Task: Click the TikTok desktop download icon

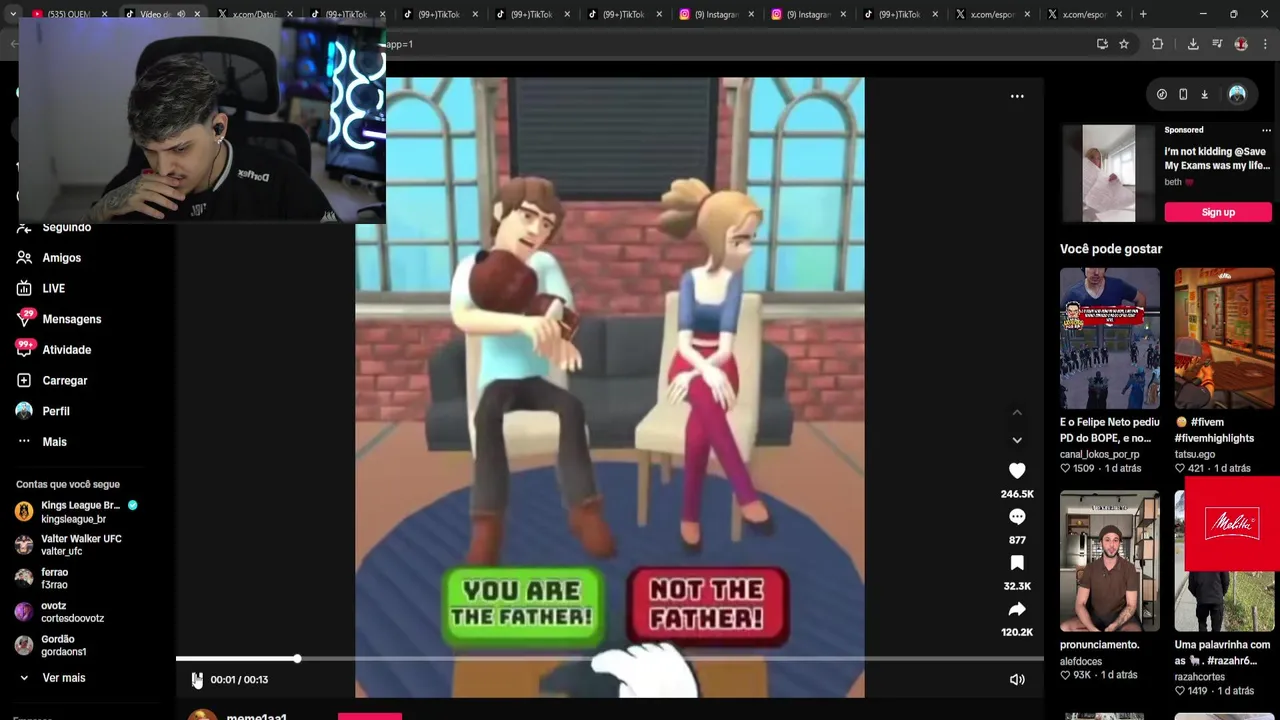Action: 1204,94
